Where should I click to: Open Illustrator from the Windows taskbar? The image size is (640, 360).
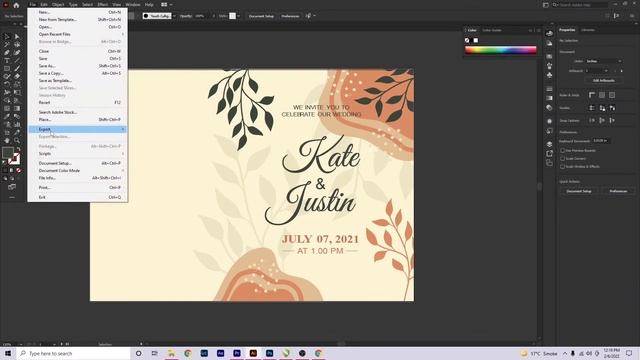tap(253, 353)
